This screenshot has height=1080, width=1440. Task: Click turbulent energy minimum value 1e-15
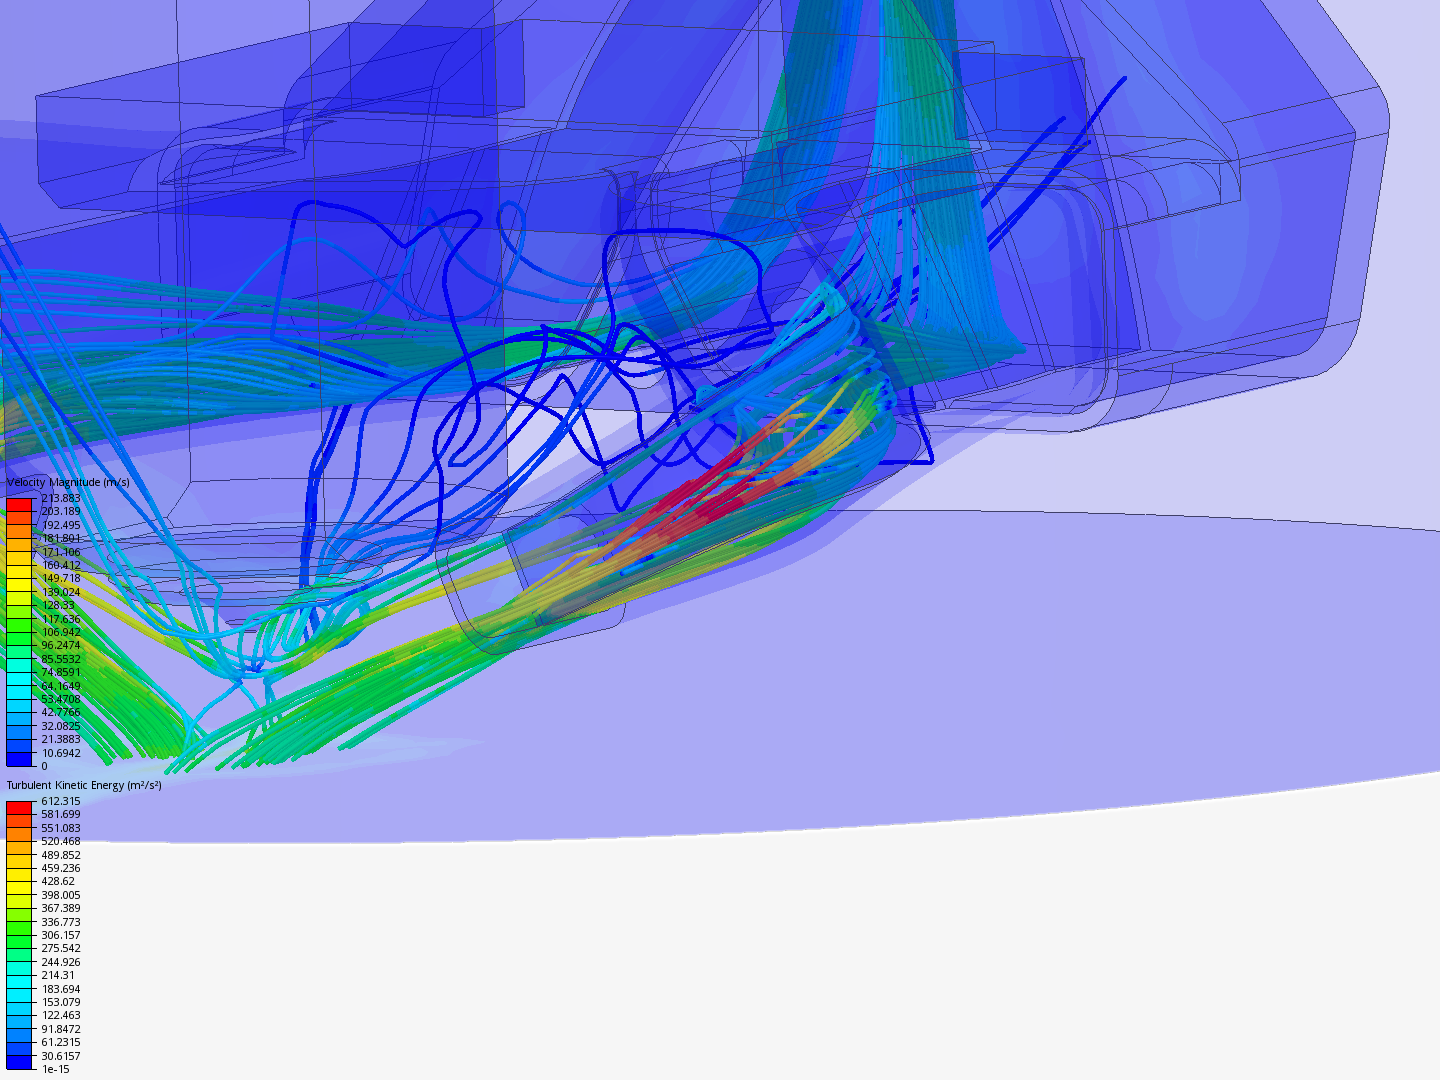56,1069
